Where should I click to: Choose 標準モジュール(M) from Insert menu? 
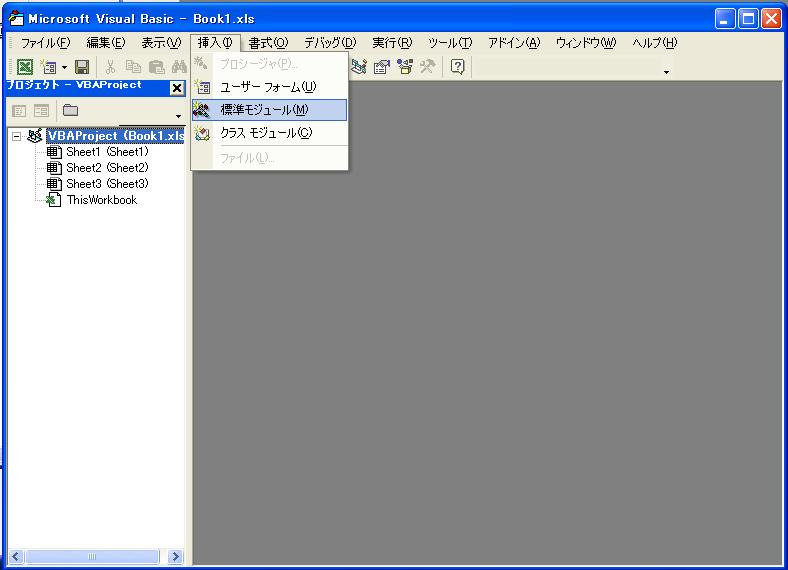click(270, 110)
